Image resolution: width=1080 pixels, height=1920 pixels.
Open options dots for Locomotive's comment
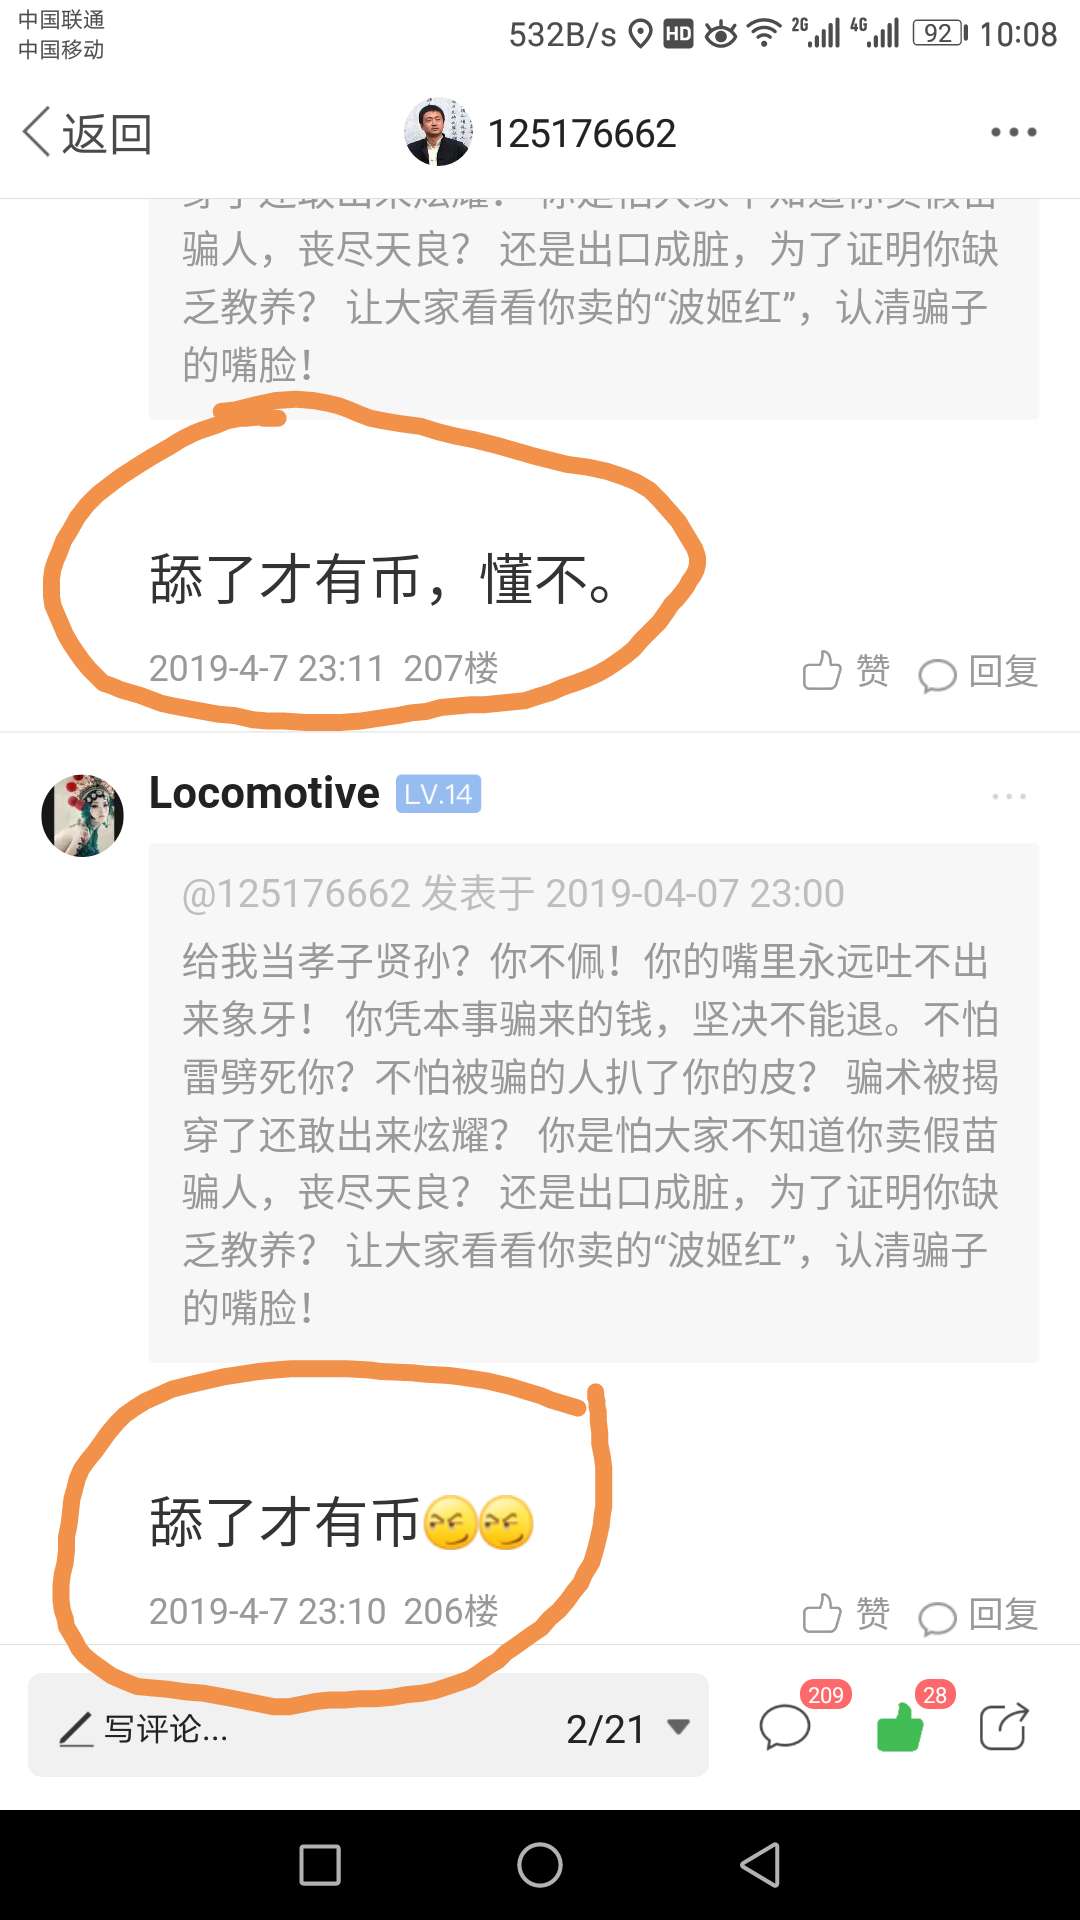tap(1009, 796)
